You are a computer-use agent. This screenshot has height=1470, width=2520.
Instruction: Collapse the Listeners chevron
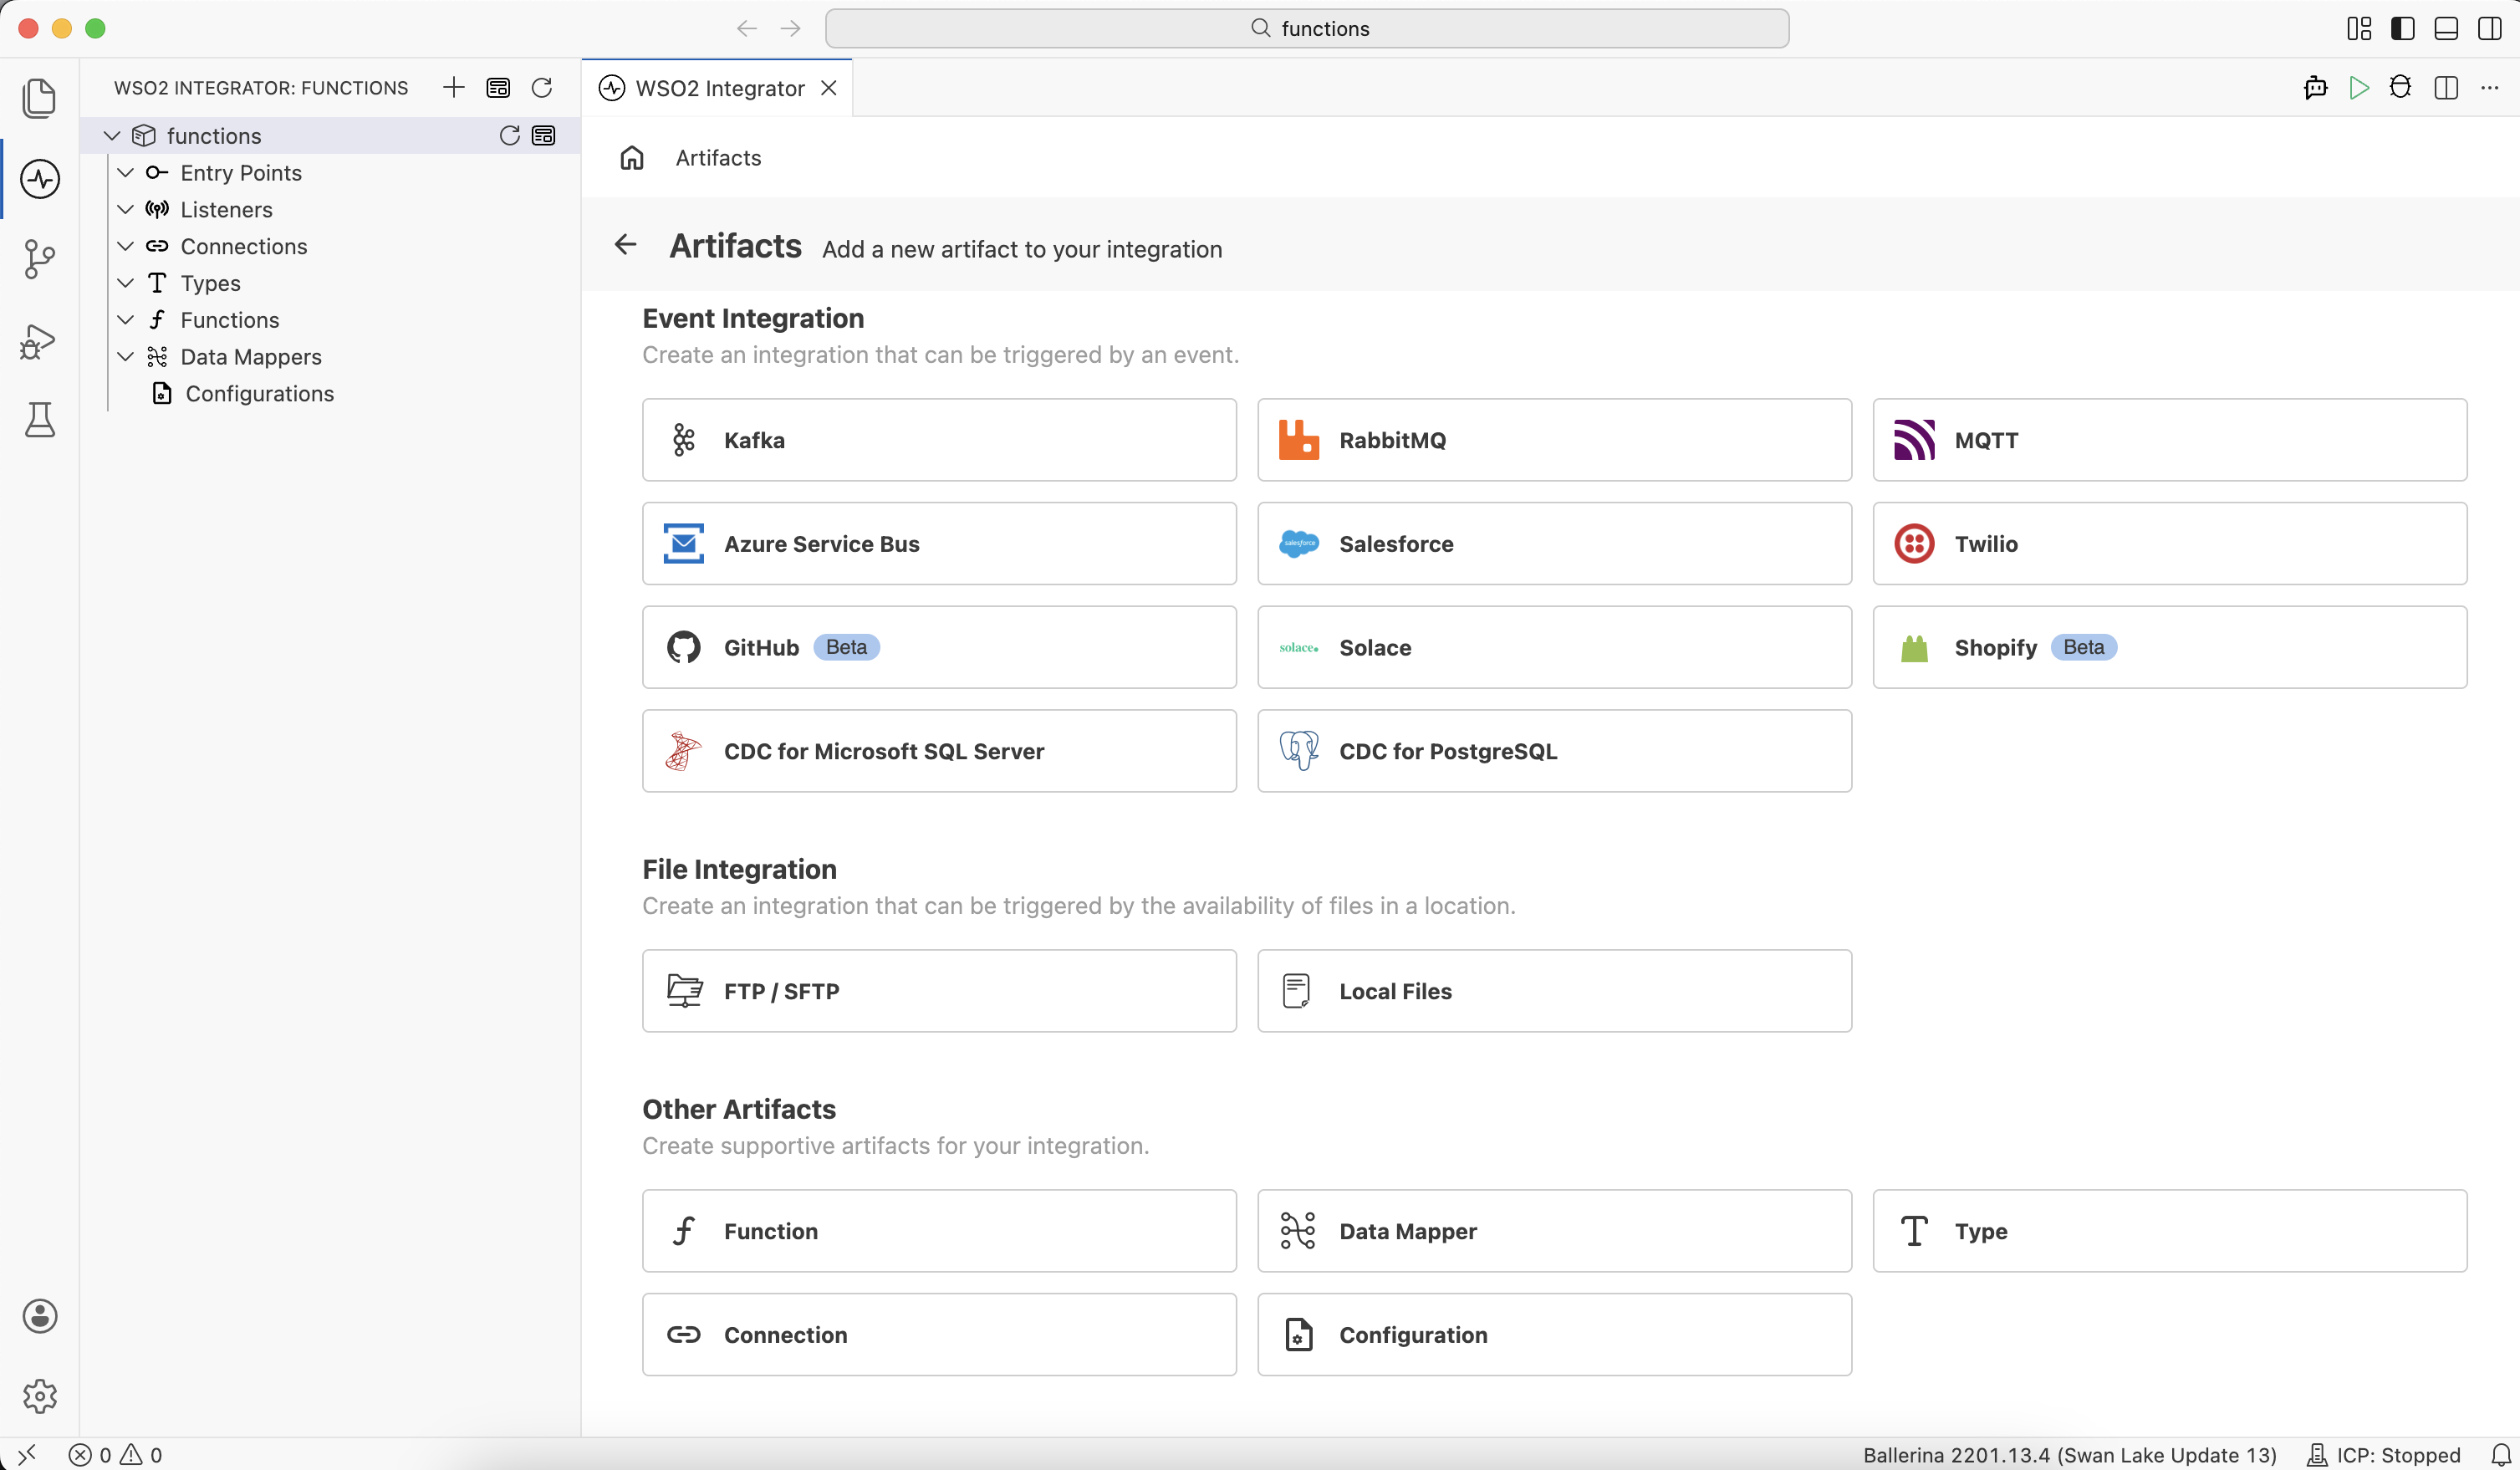tap(126, 210)
